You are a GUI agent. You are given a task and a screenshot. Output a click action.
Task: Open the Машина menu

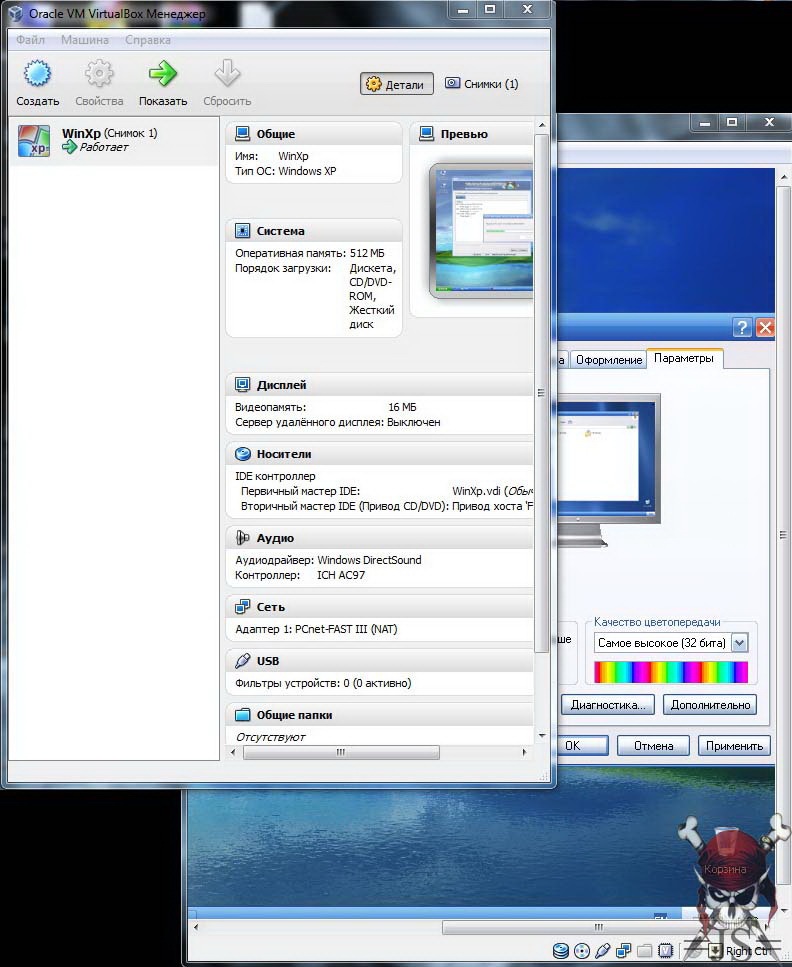click(x=85, y=40)
